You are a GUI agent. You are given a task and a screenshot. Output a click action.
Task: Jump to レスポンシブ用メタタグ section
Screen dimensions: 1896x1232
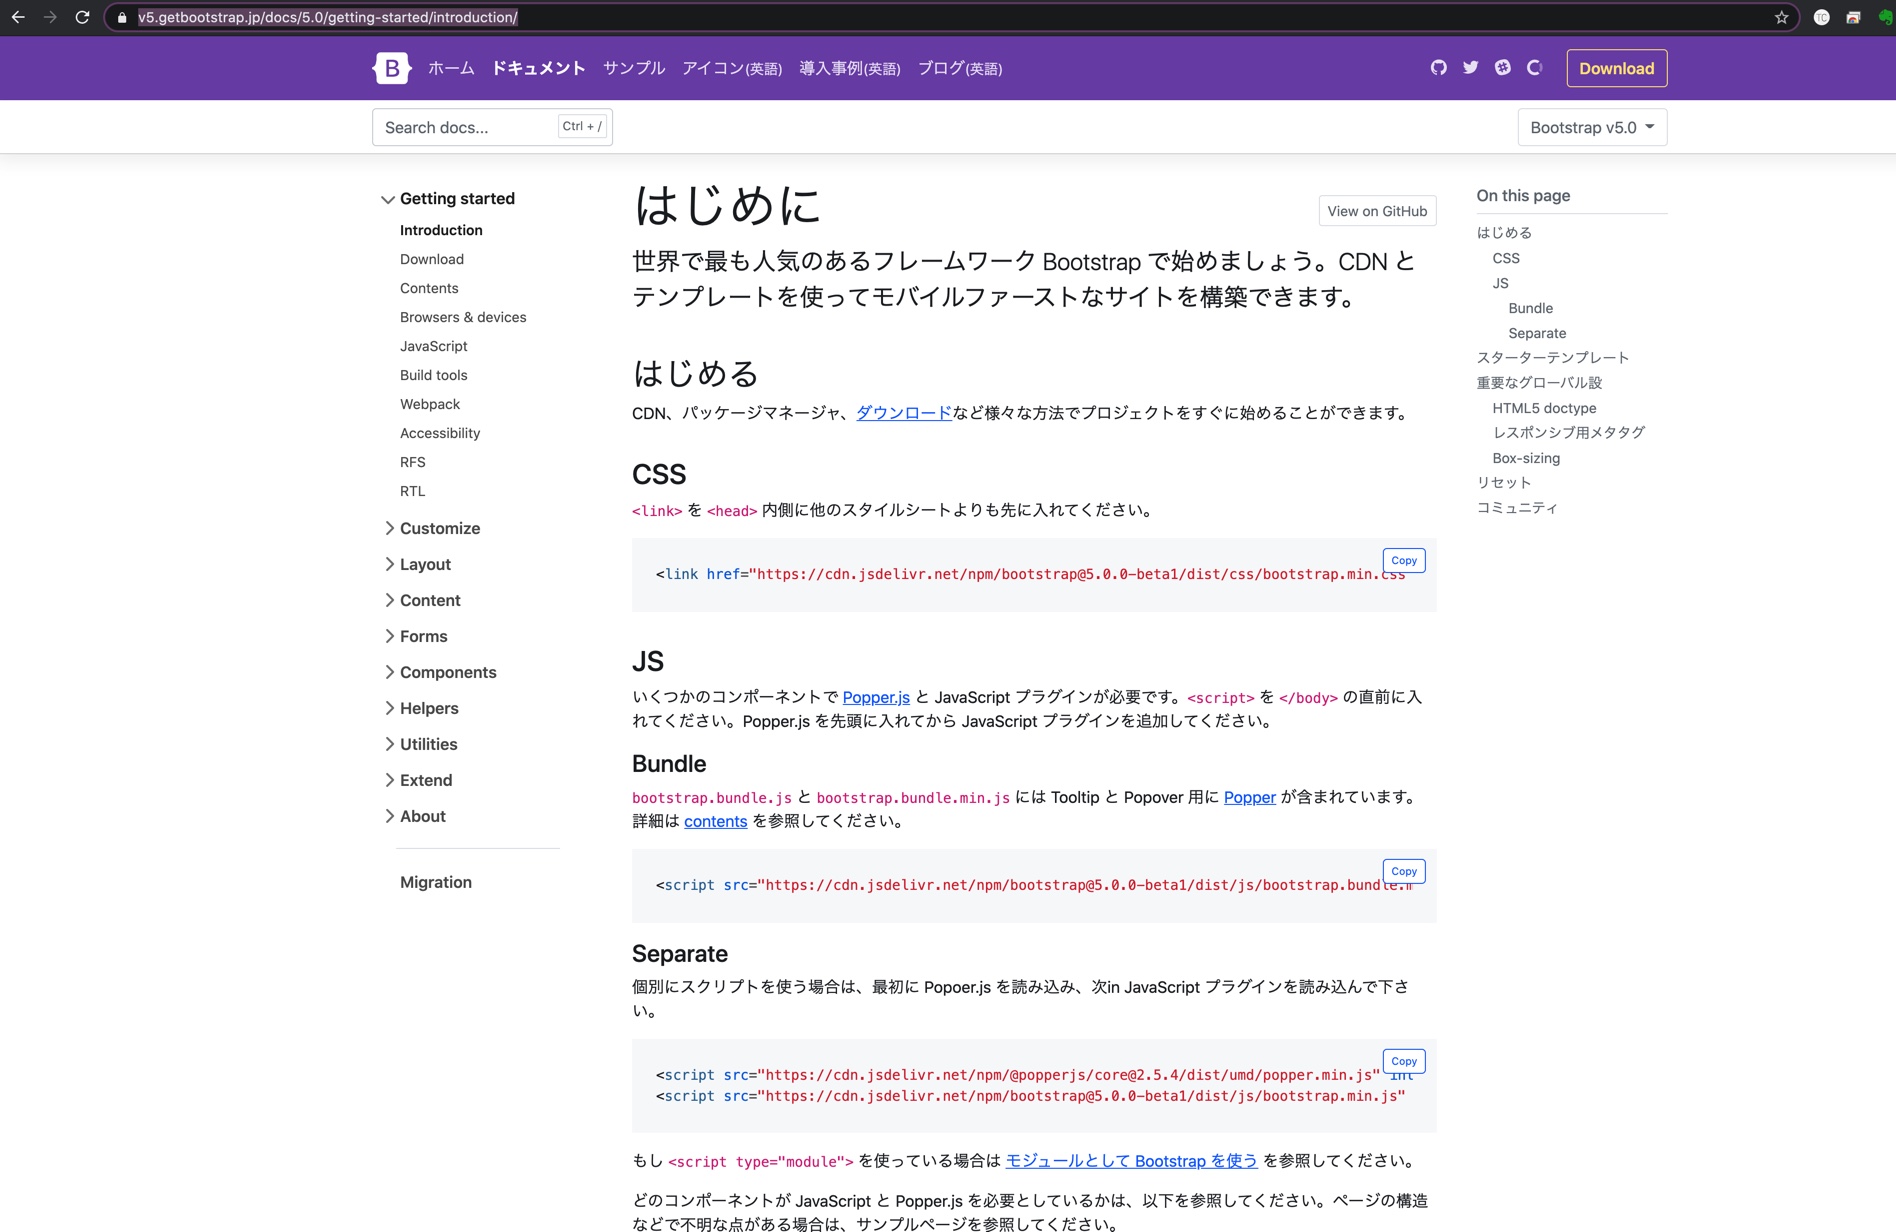1569,433
